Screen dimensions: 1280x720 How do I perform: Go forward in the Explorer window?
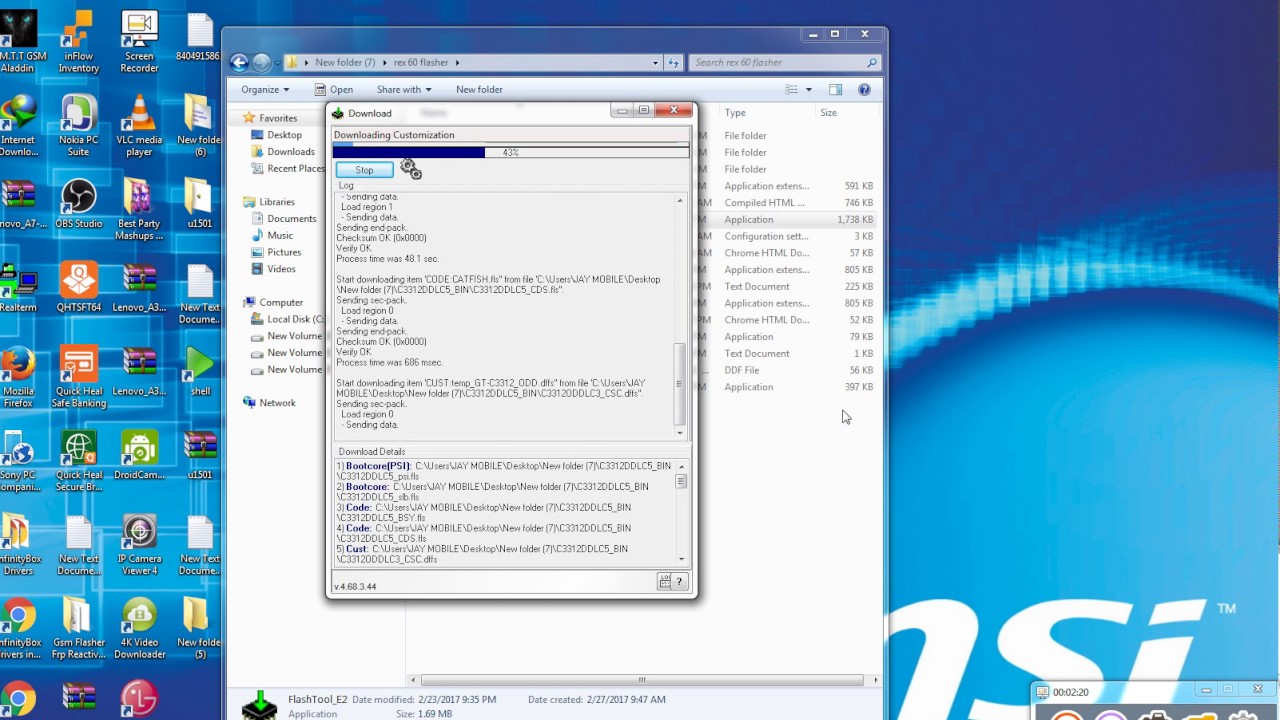(261, 62)
